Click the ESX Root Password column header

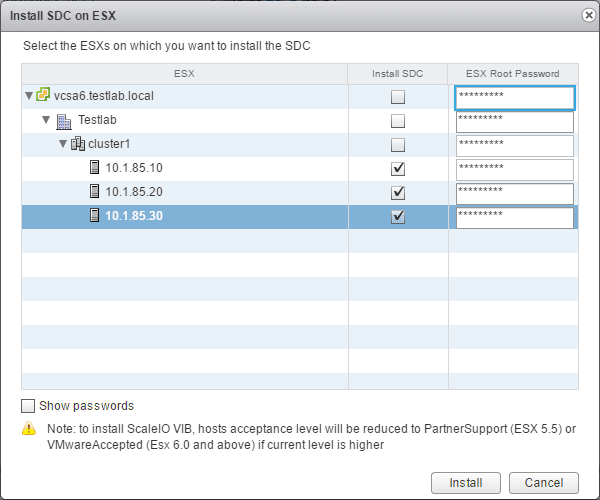point(513,73)
